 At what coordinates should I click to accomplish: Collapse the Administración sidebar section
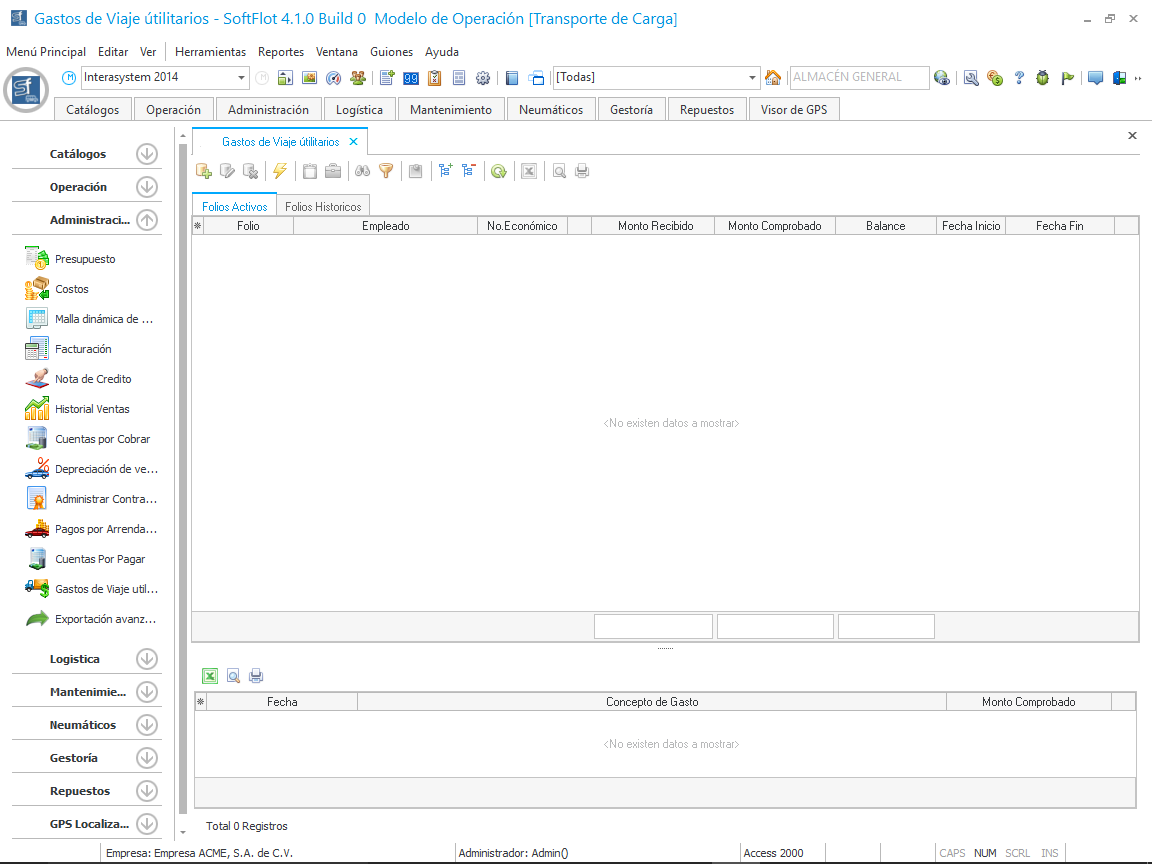tap(147, 220)
